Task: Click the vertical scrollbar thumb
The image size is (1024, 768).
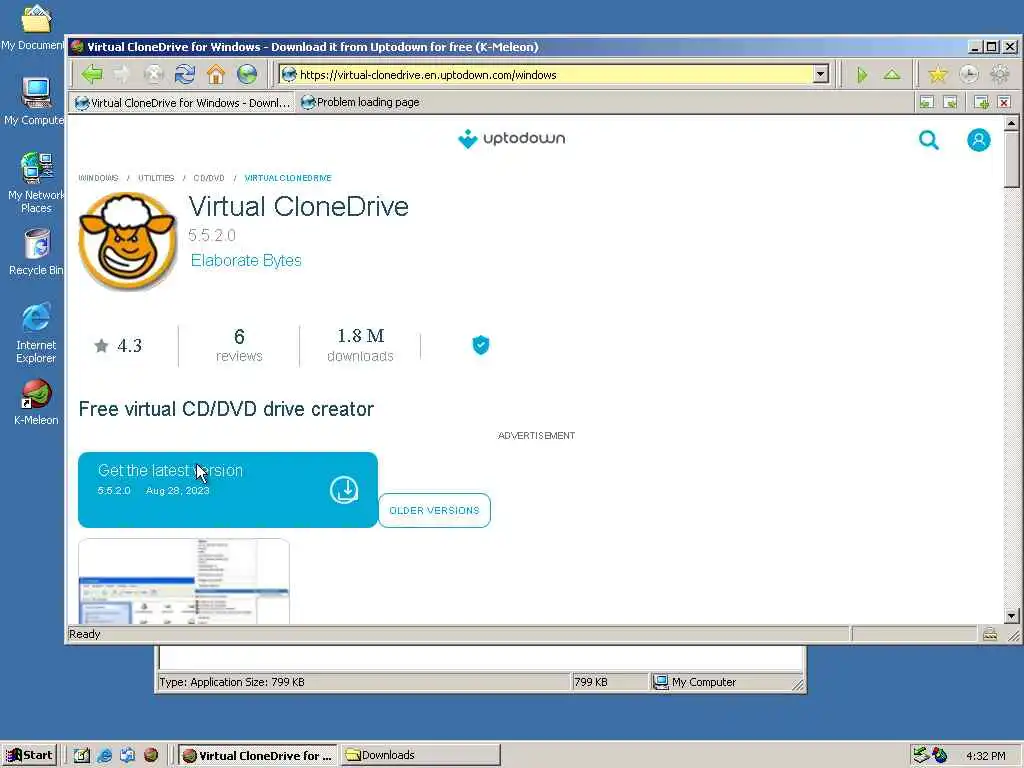Action: point(1012,159)
